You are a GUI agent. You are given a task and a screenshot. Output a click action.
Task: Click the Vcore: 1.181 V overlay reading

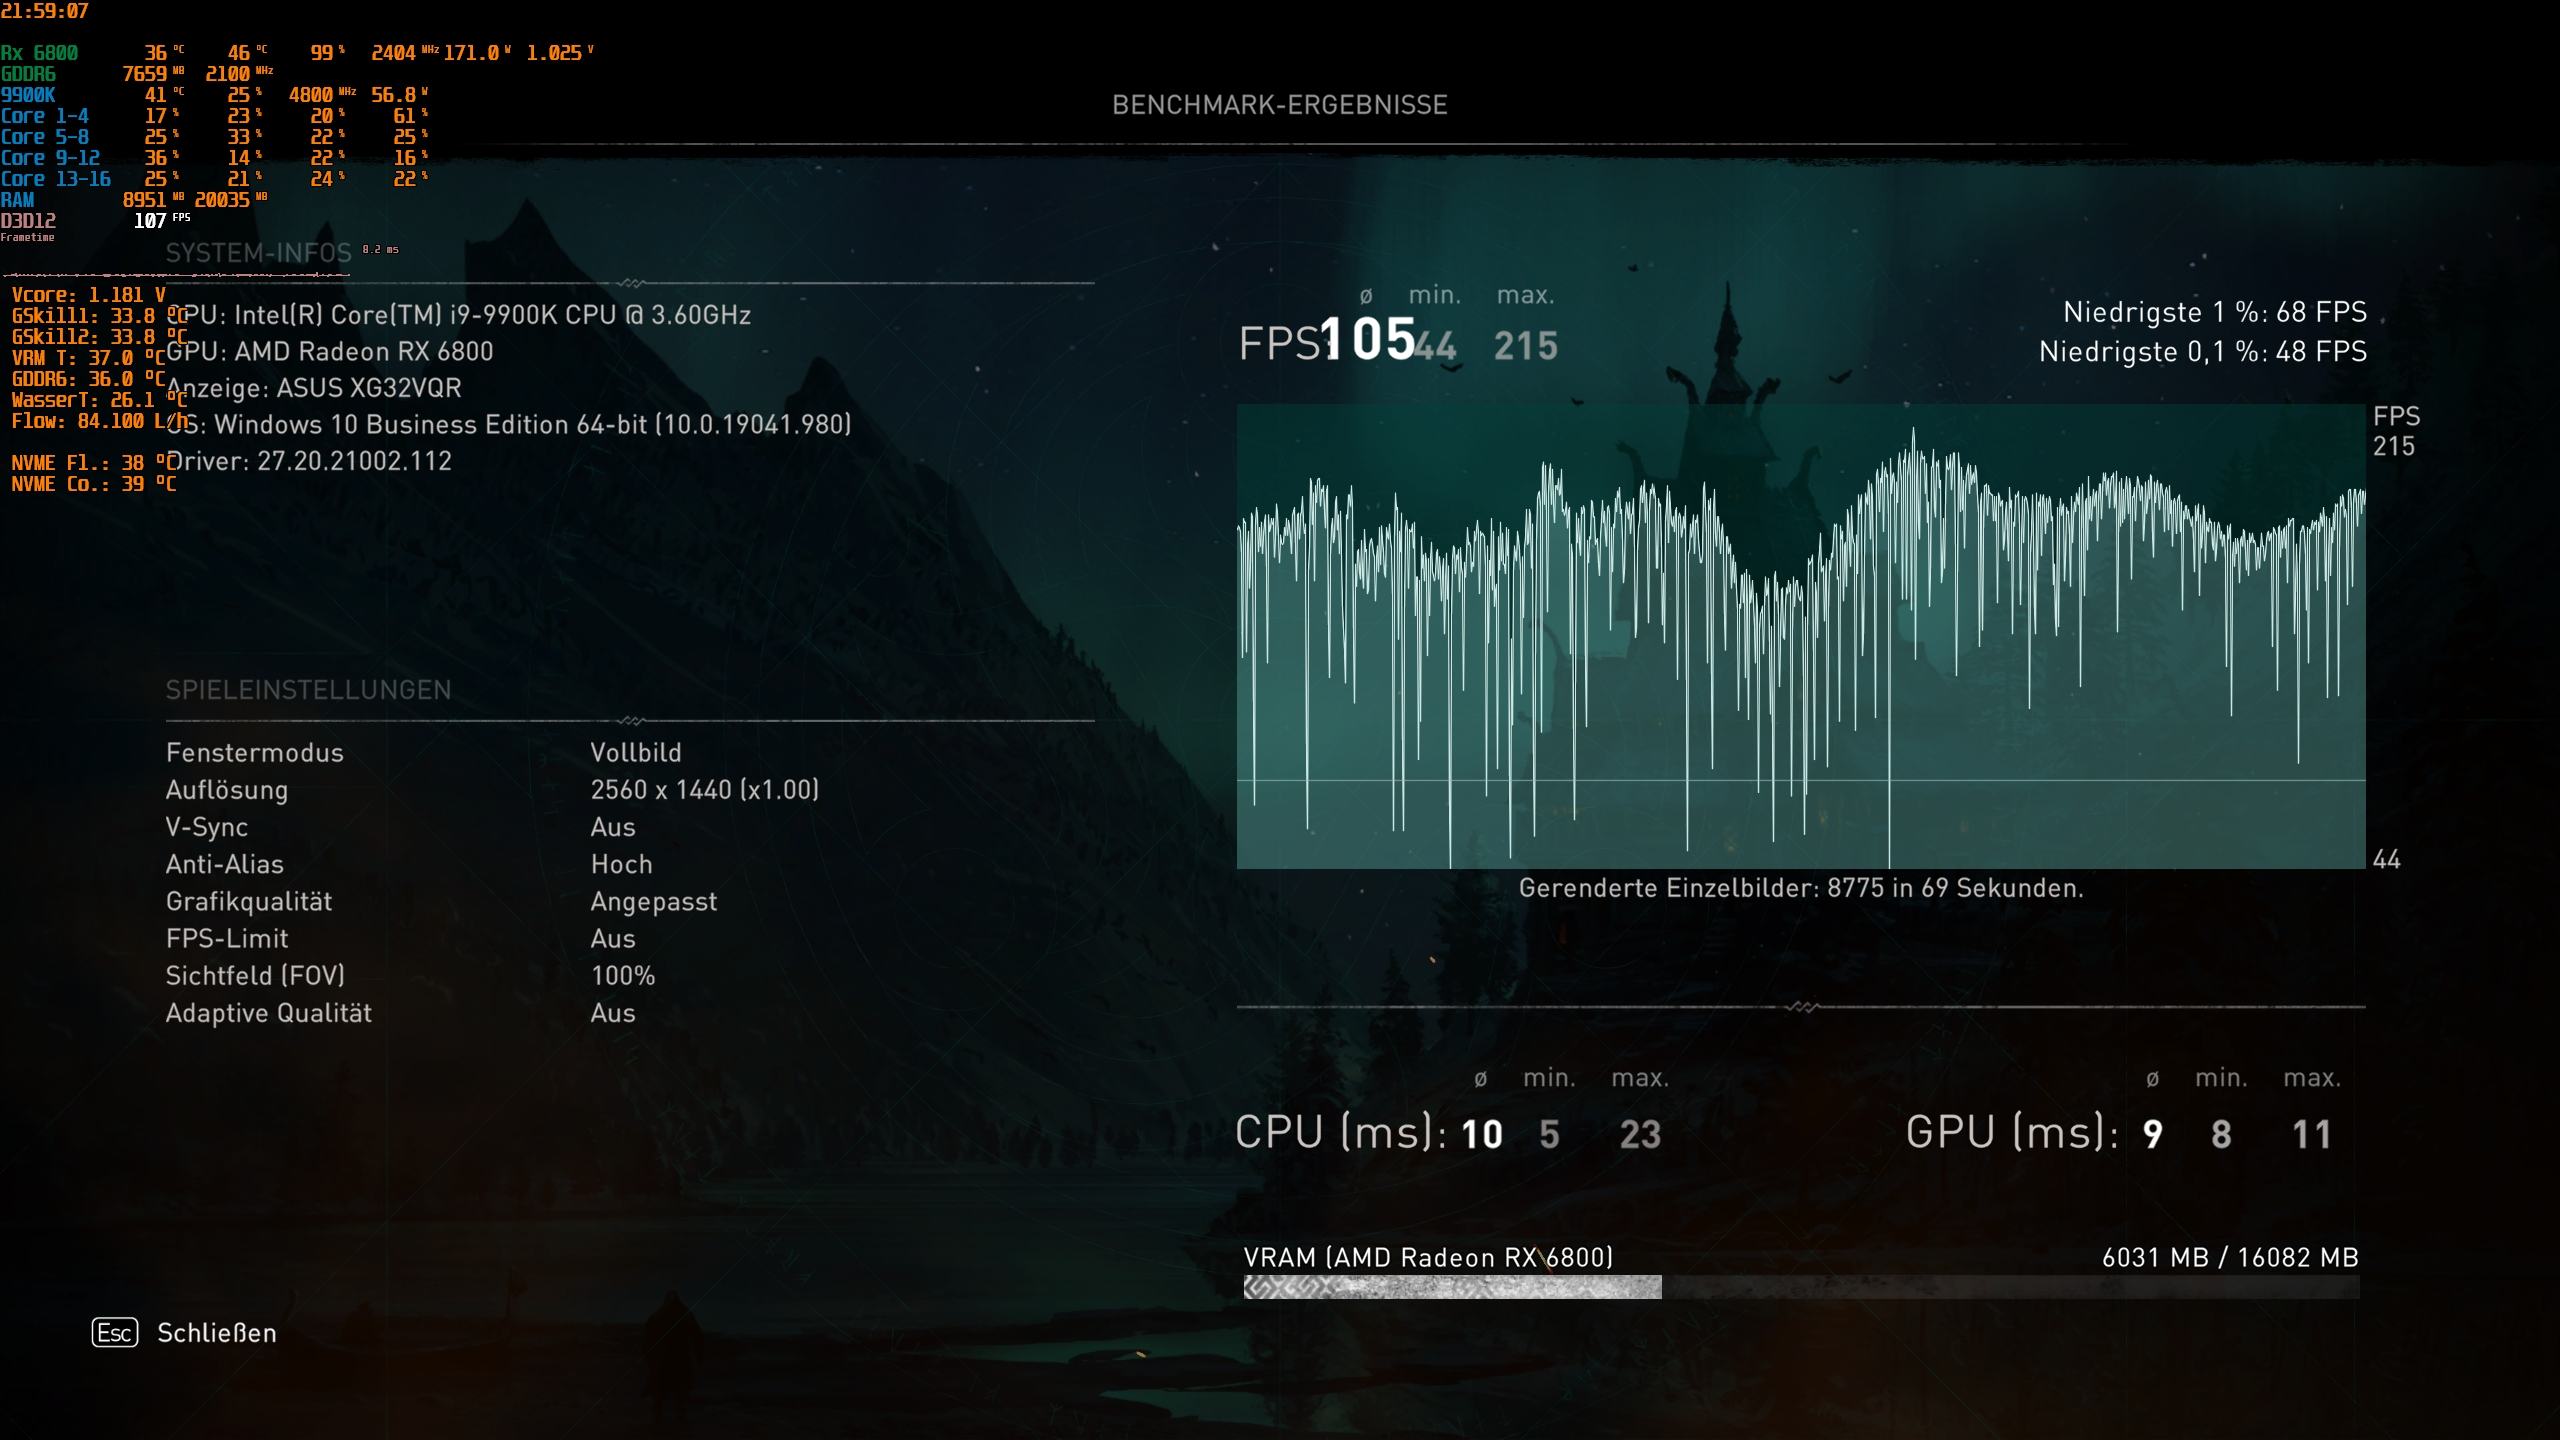click(x=89, y=295)
